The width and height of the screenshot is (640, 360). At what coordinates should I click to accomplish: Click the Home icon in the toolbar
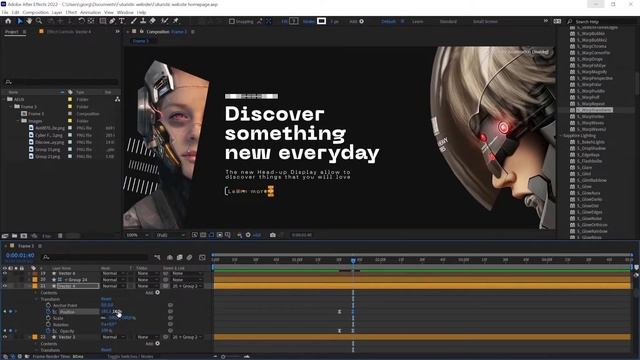[8, 21]
